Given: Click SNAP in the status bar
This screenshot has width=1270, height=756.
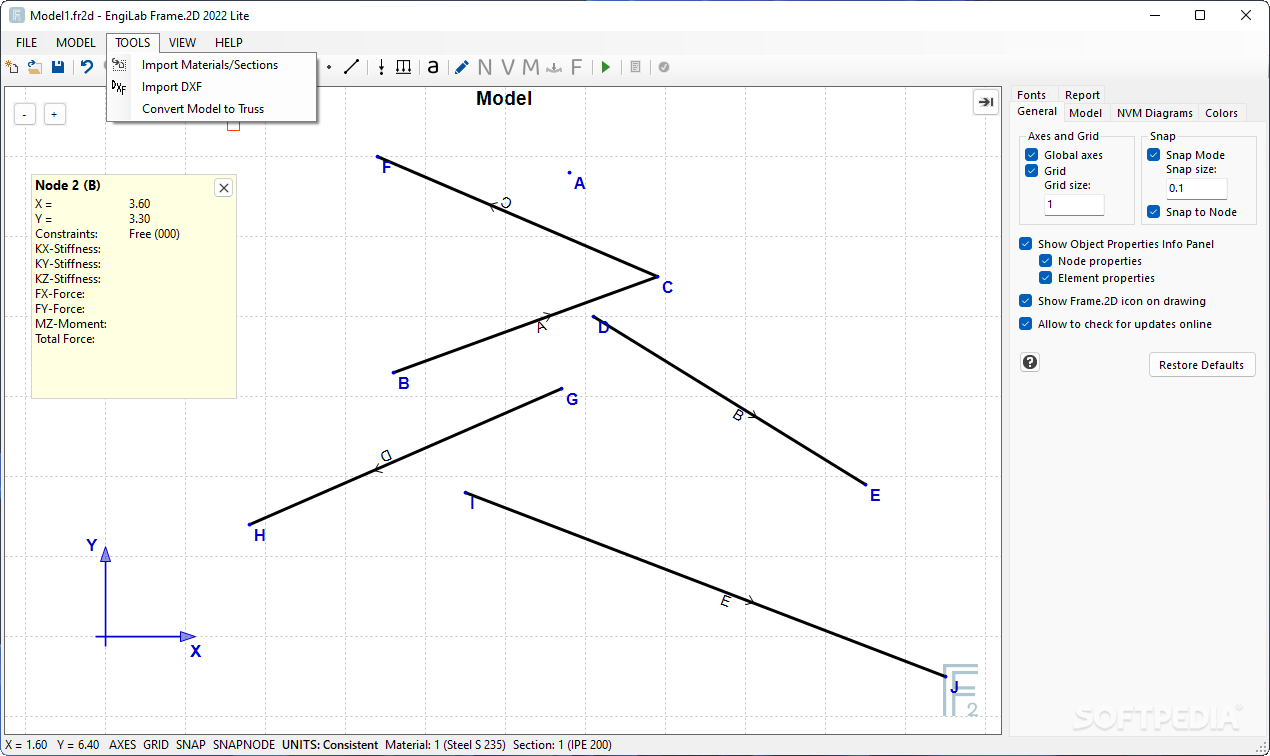Looking at the screenshot, I should (191, 745).
